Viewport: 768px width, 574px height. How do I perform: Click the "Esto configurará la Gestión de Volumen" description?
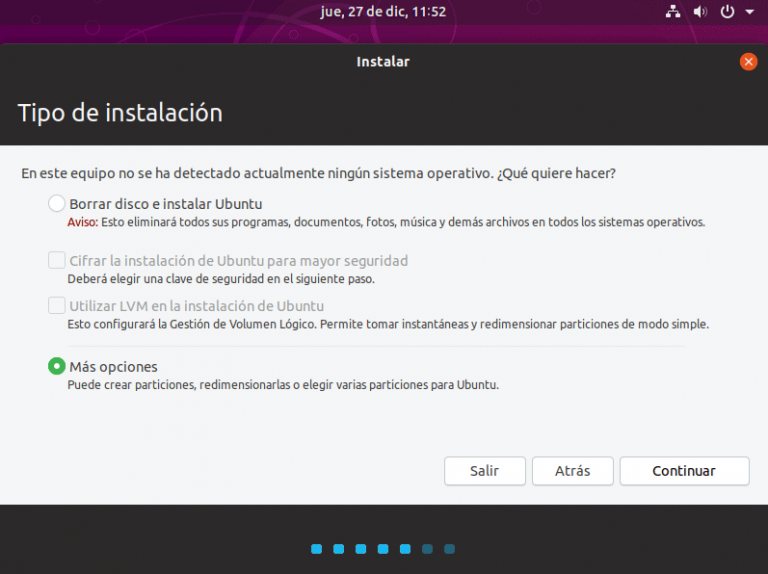388,324
